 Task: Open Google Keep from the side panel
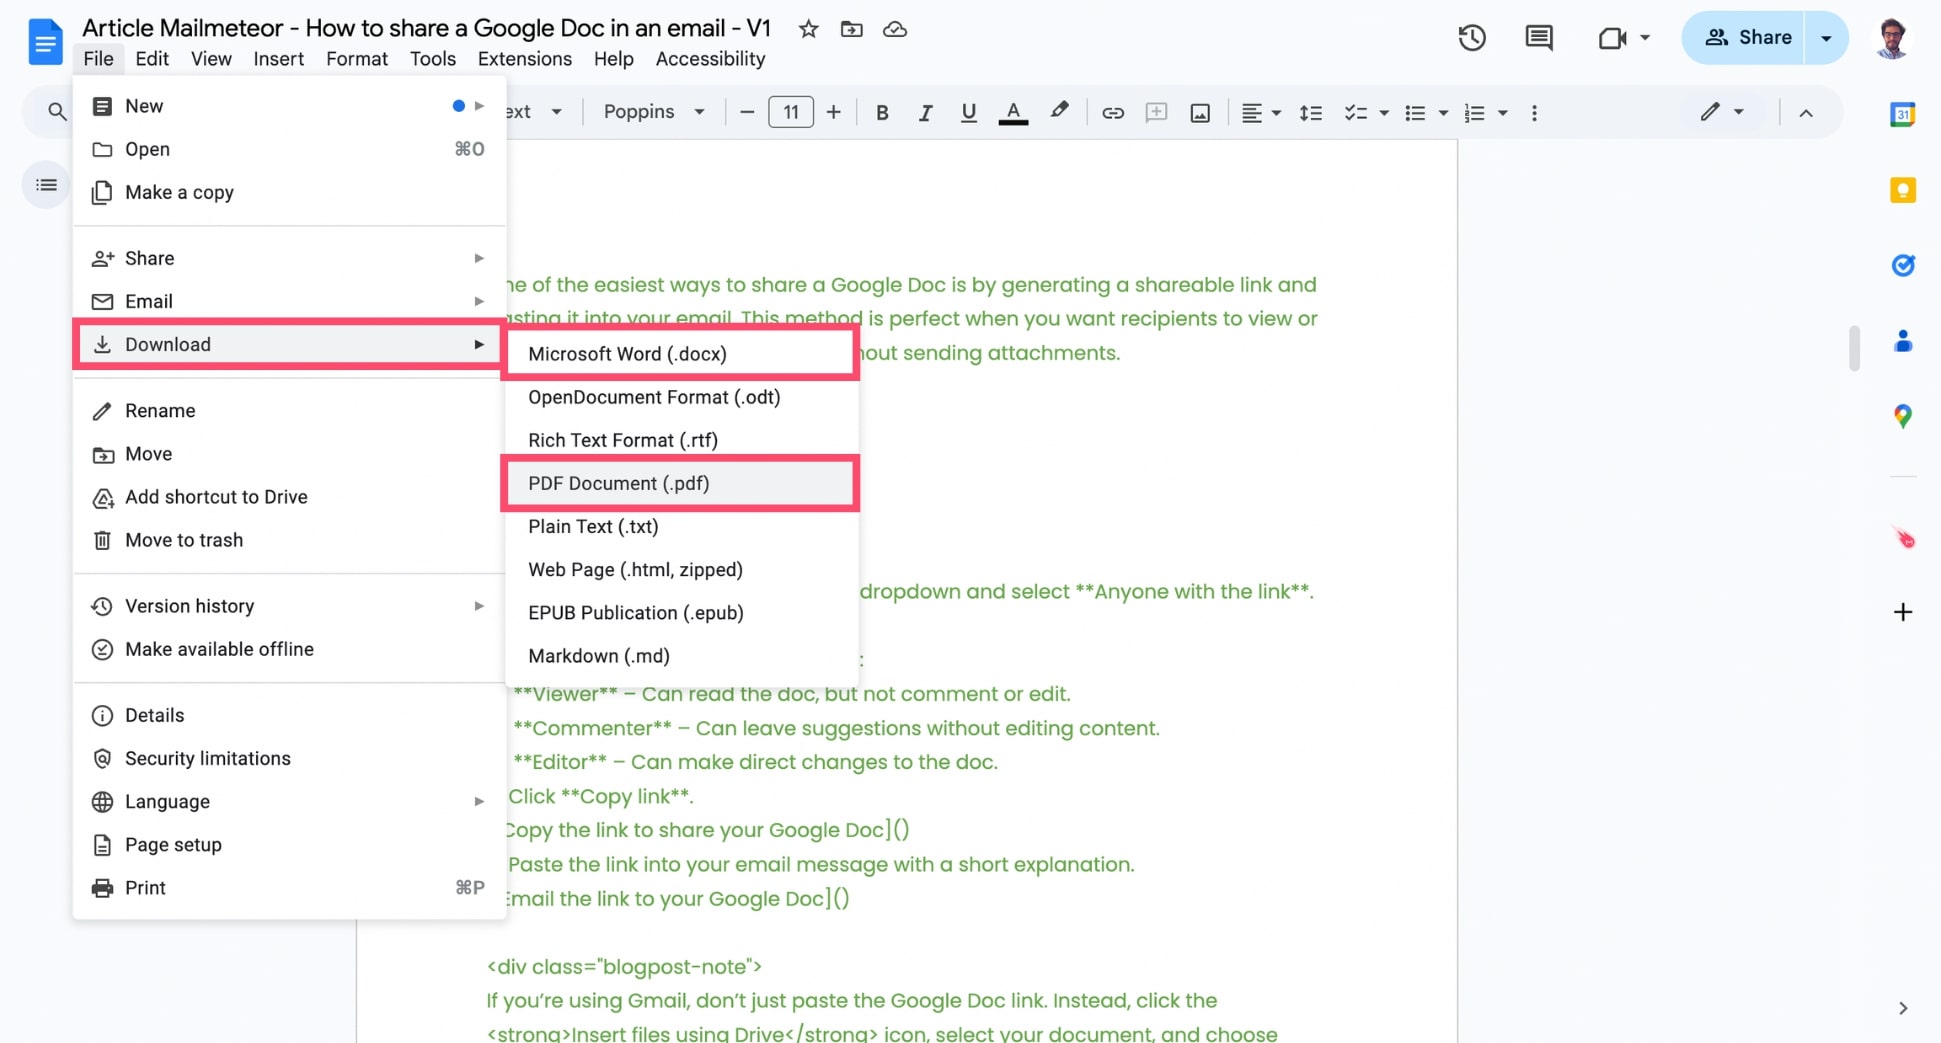(1903, 189)
